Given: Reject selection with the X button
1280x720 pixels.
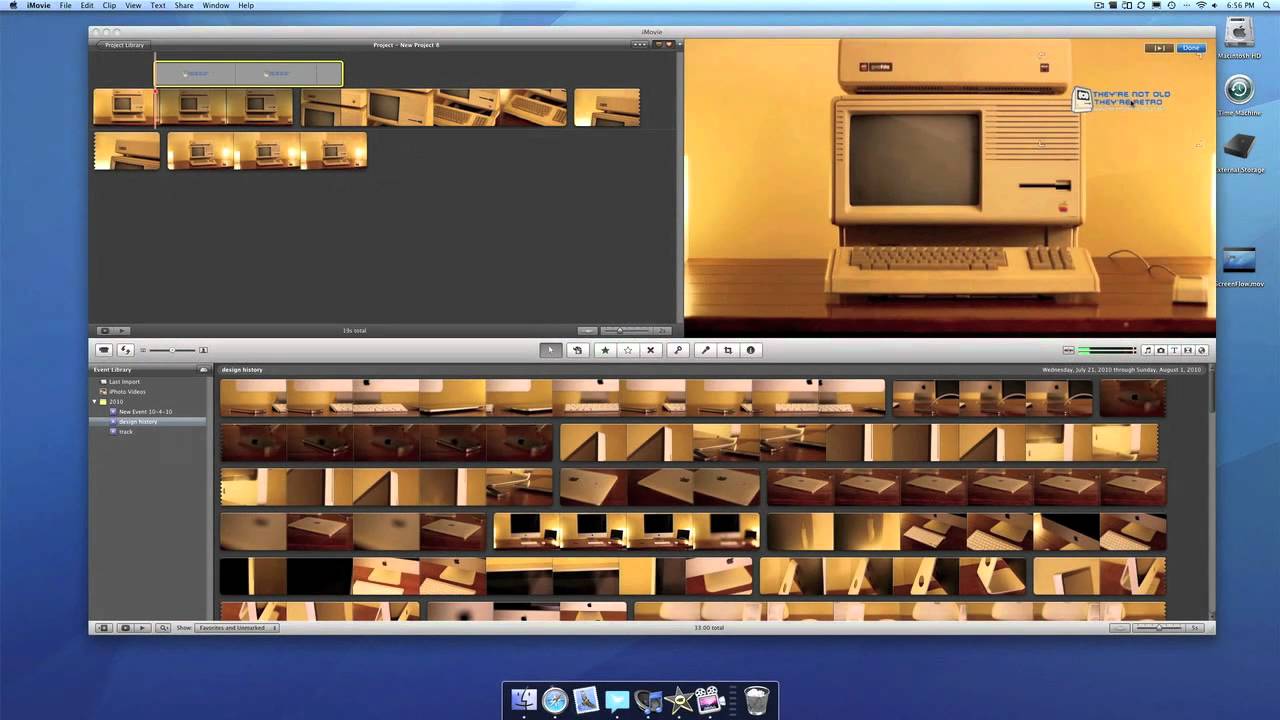Looking at the screenshot, I should point(650,350).
